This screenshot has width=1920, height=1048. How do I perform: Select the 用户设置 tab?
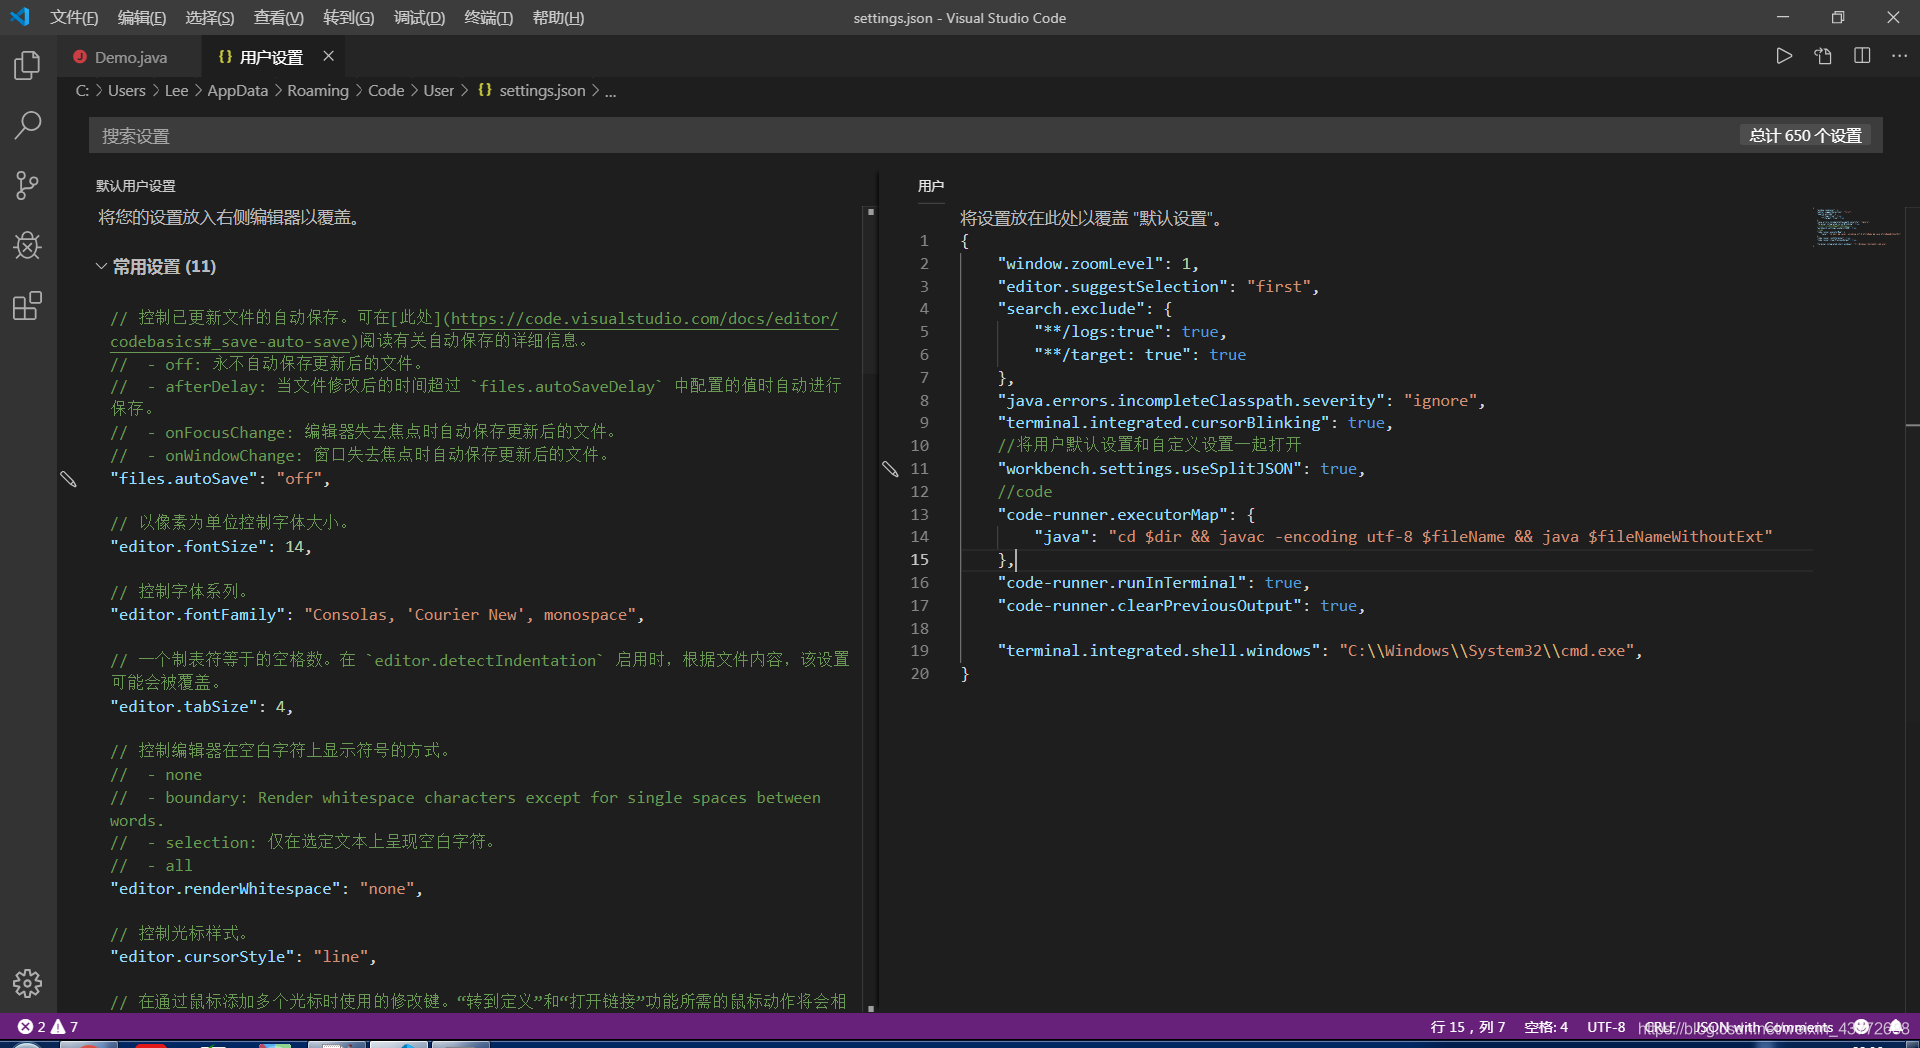click(x=272, y=57)
